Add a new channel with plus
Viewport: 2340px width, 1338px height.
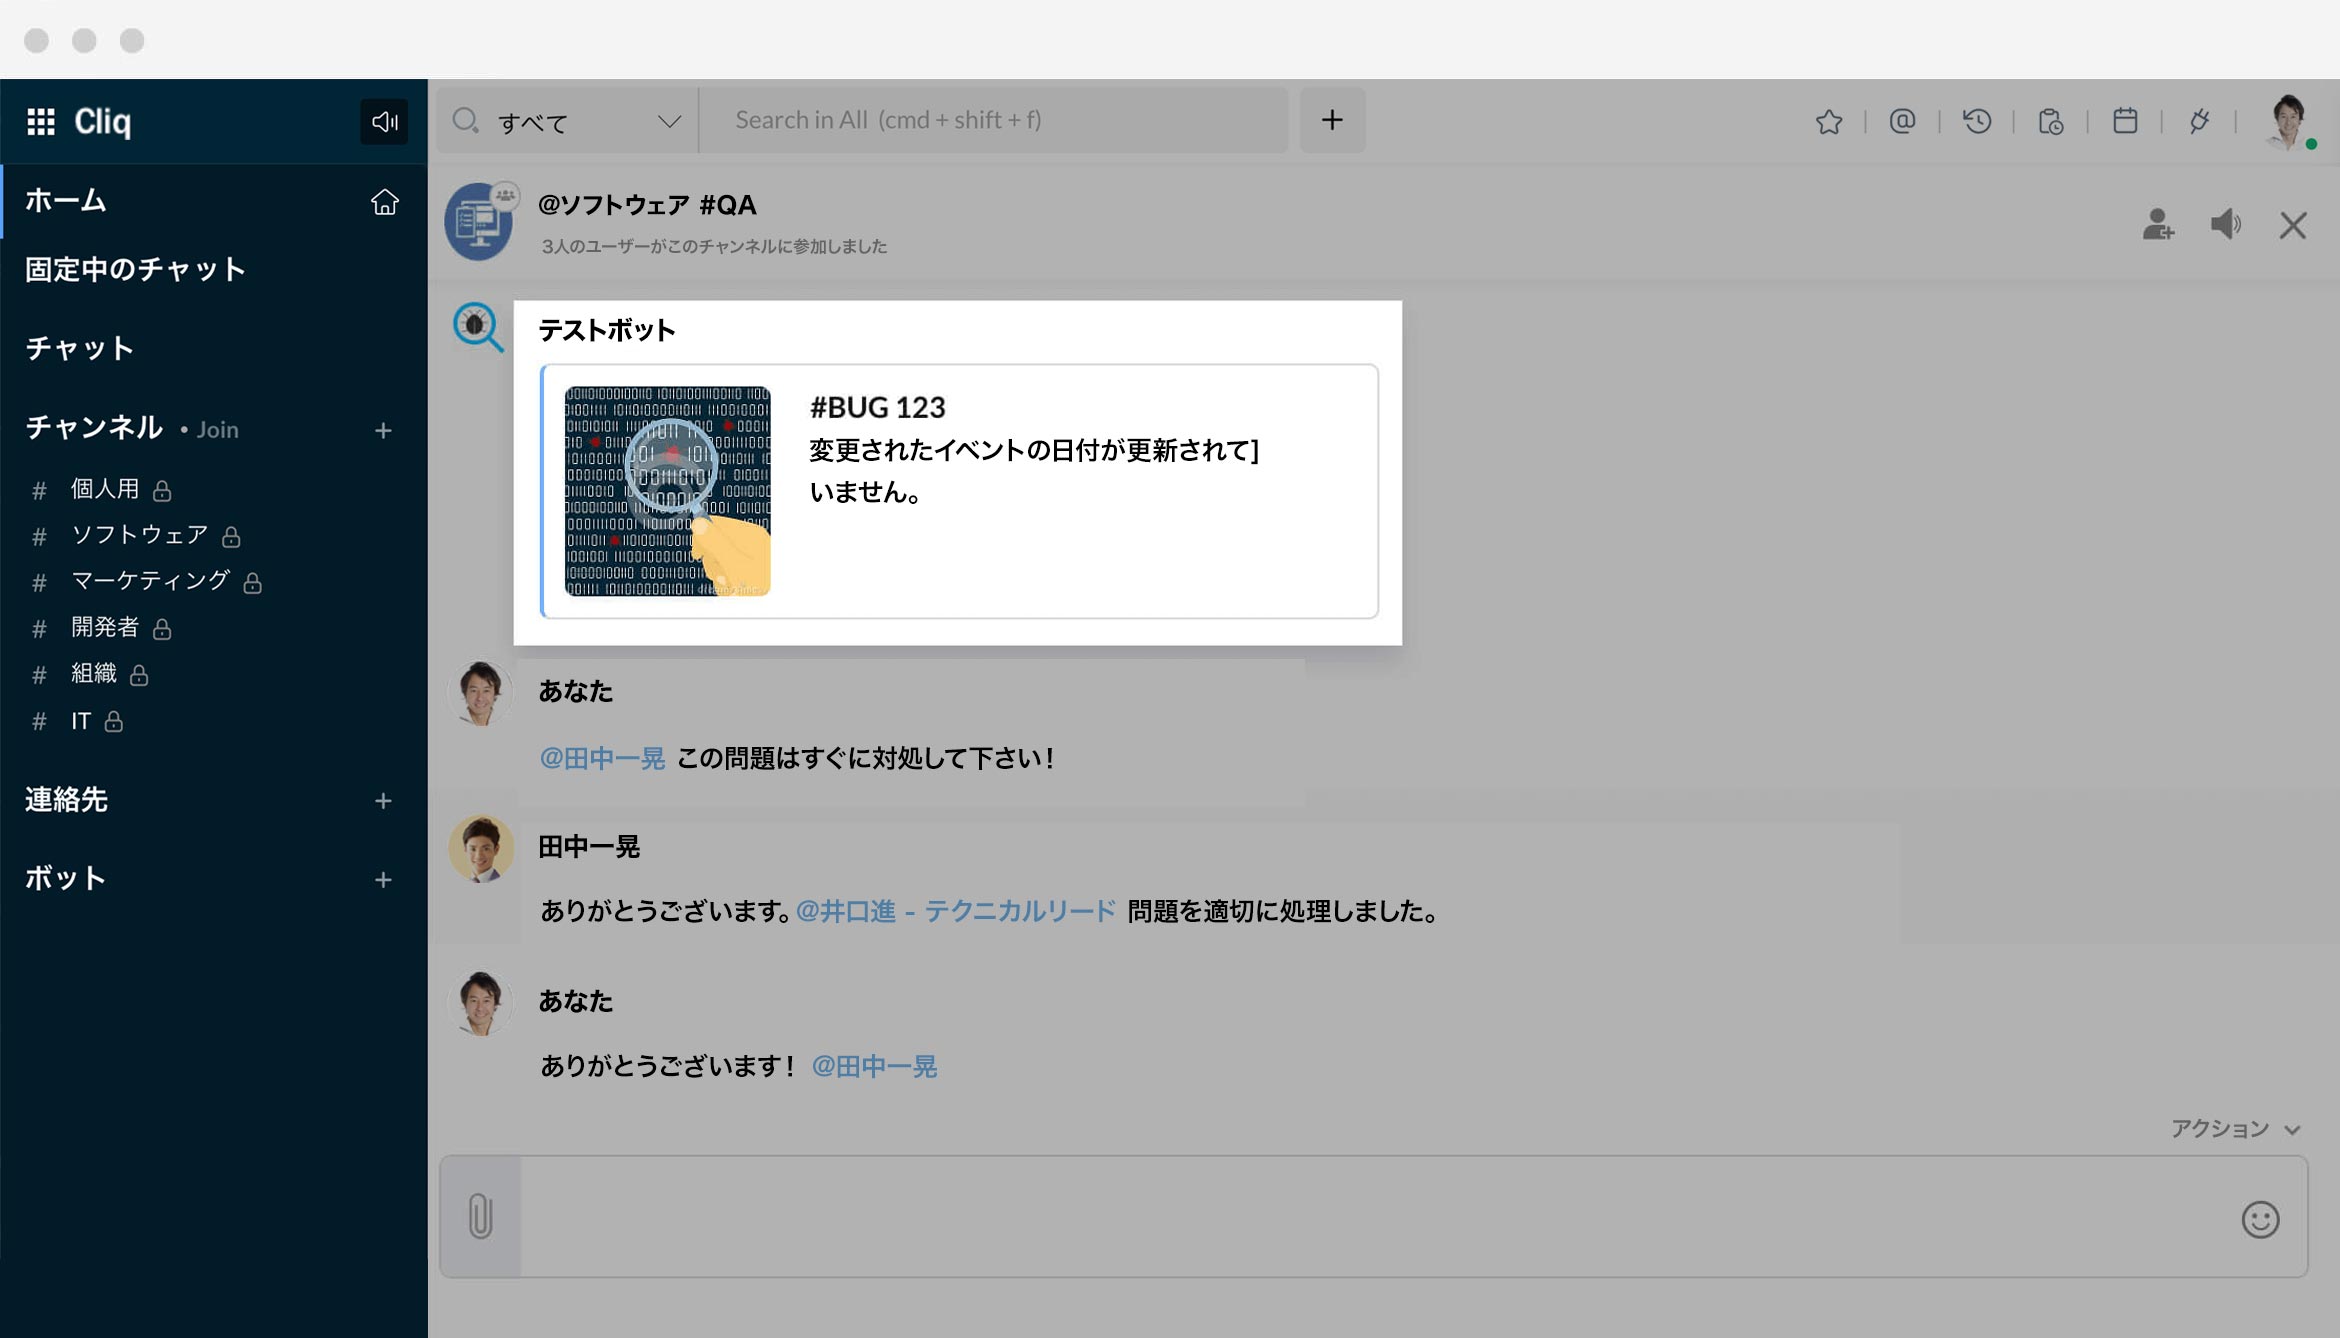[383, 430]
